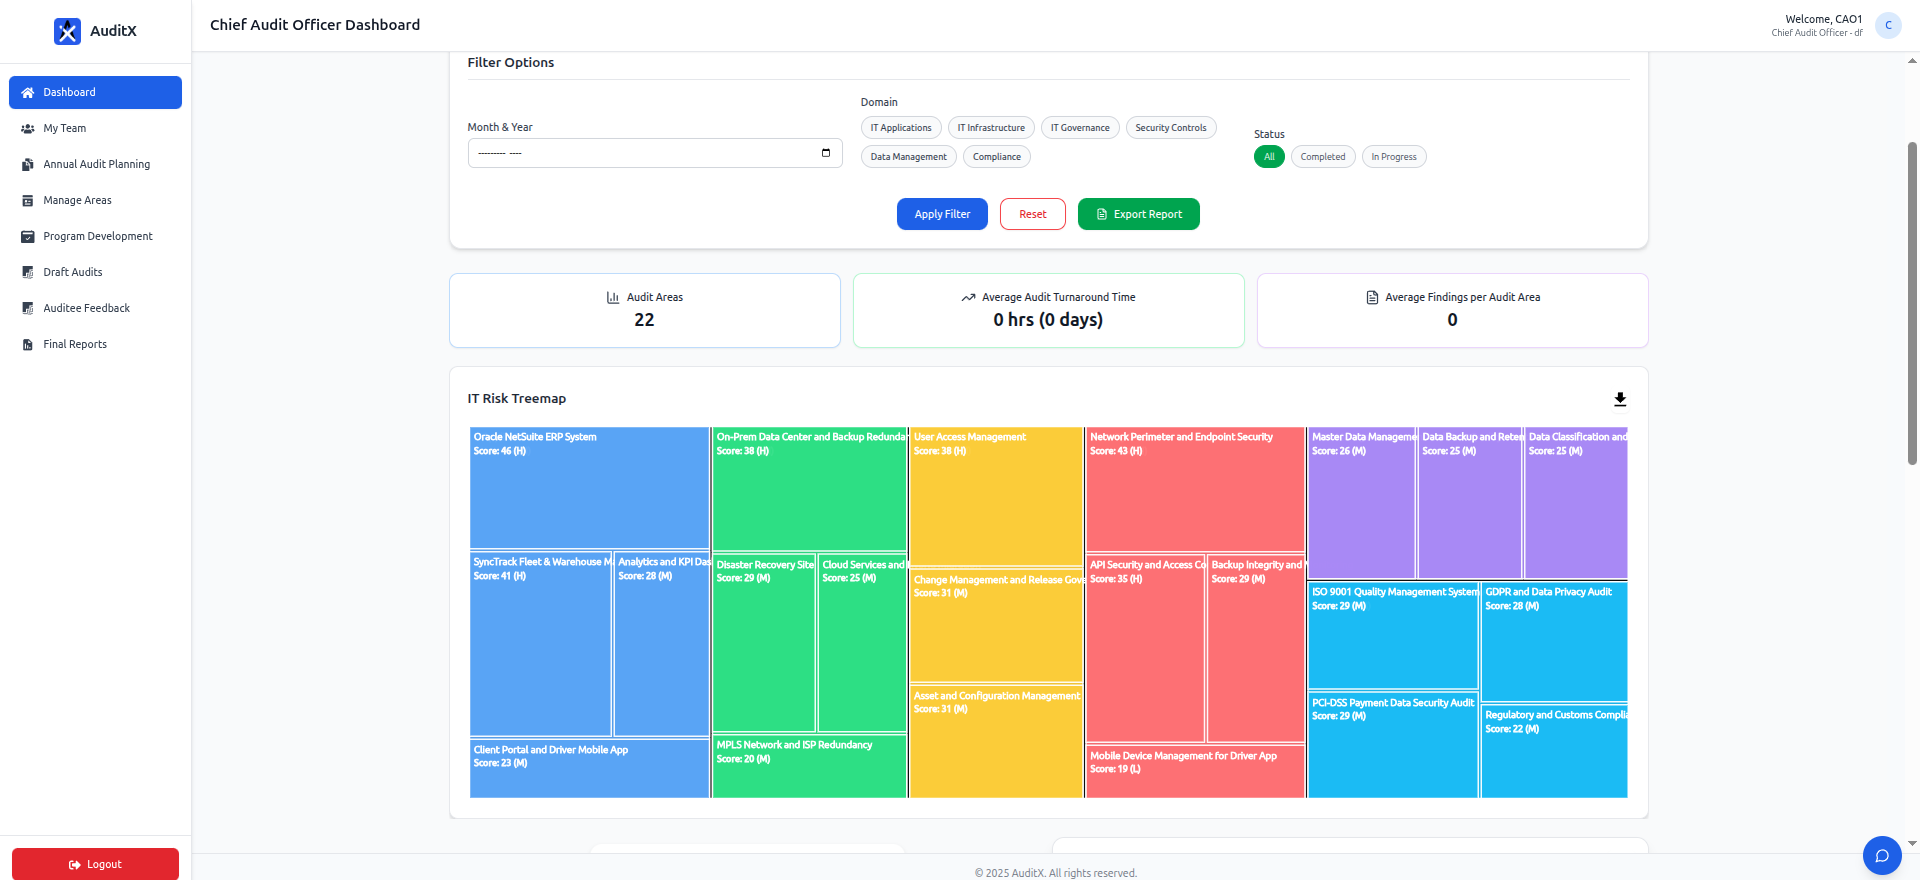Download the IT Risk Treemap
This screenshot has height=880, width=1920.
pos(1620,399)
